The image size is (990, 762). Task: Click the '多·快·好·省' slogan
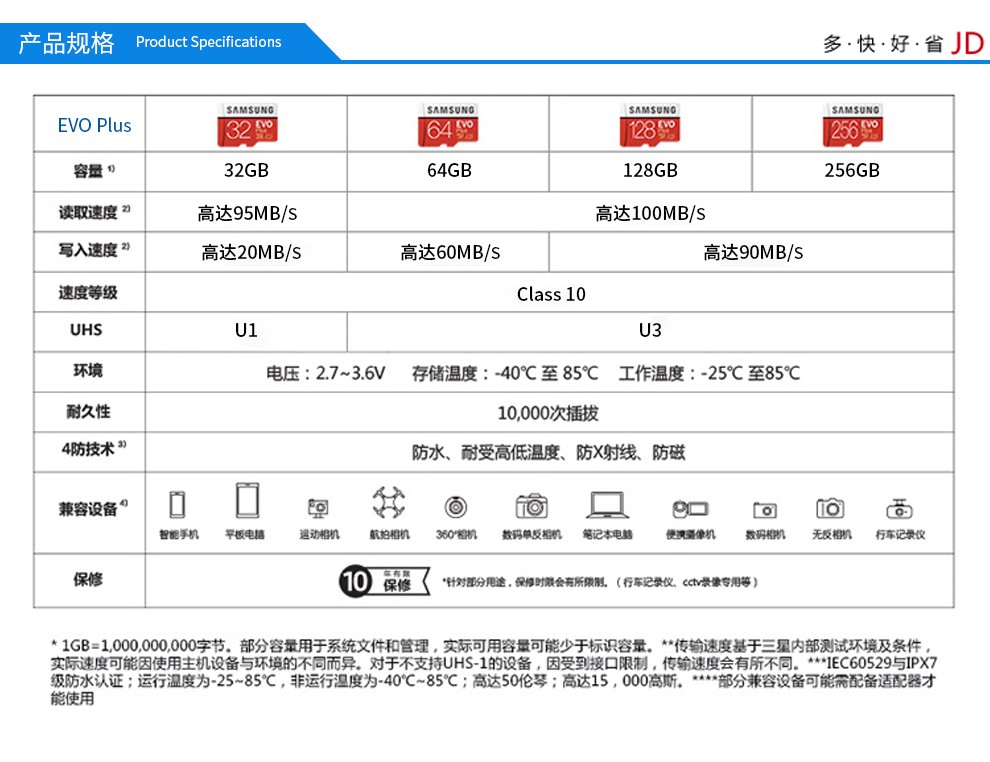[883, 44]
